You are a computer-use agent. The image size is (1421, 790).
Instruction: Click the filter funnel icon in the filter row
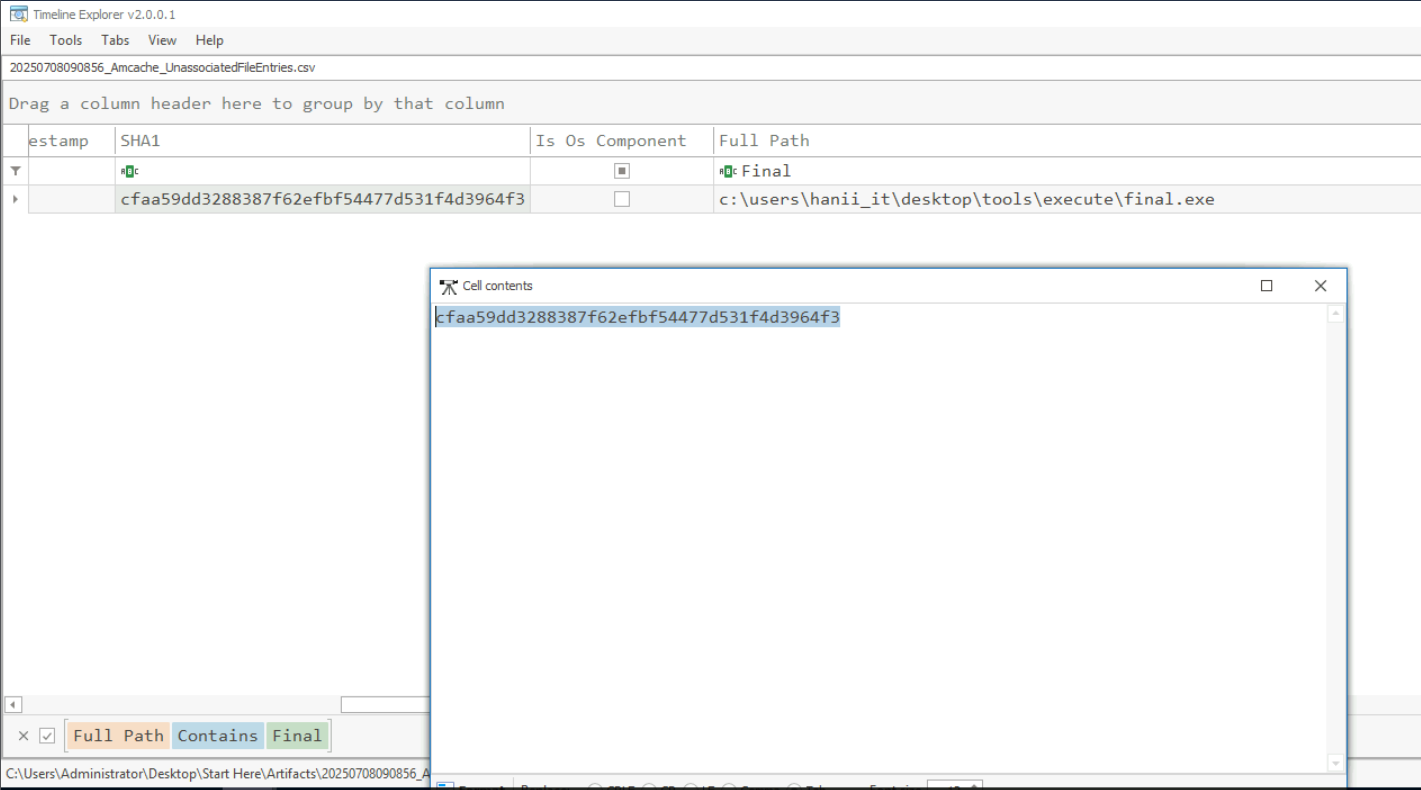[x=15, y=171]
